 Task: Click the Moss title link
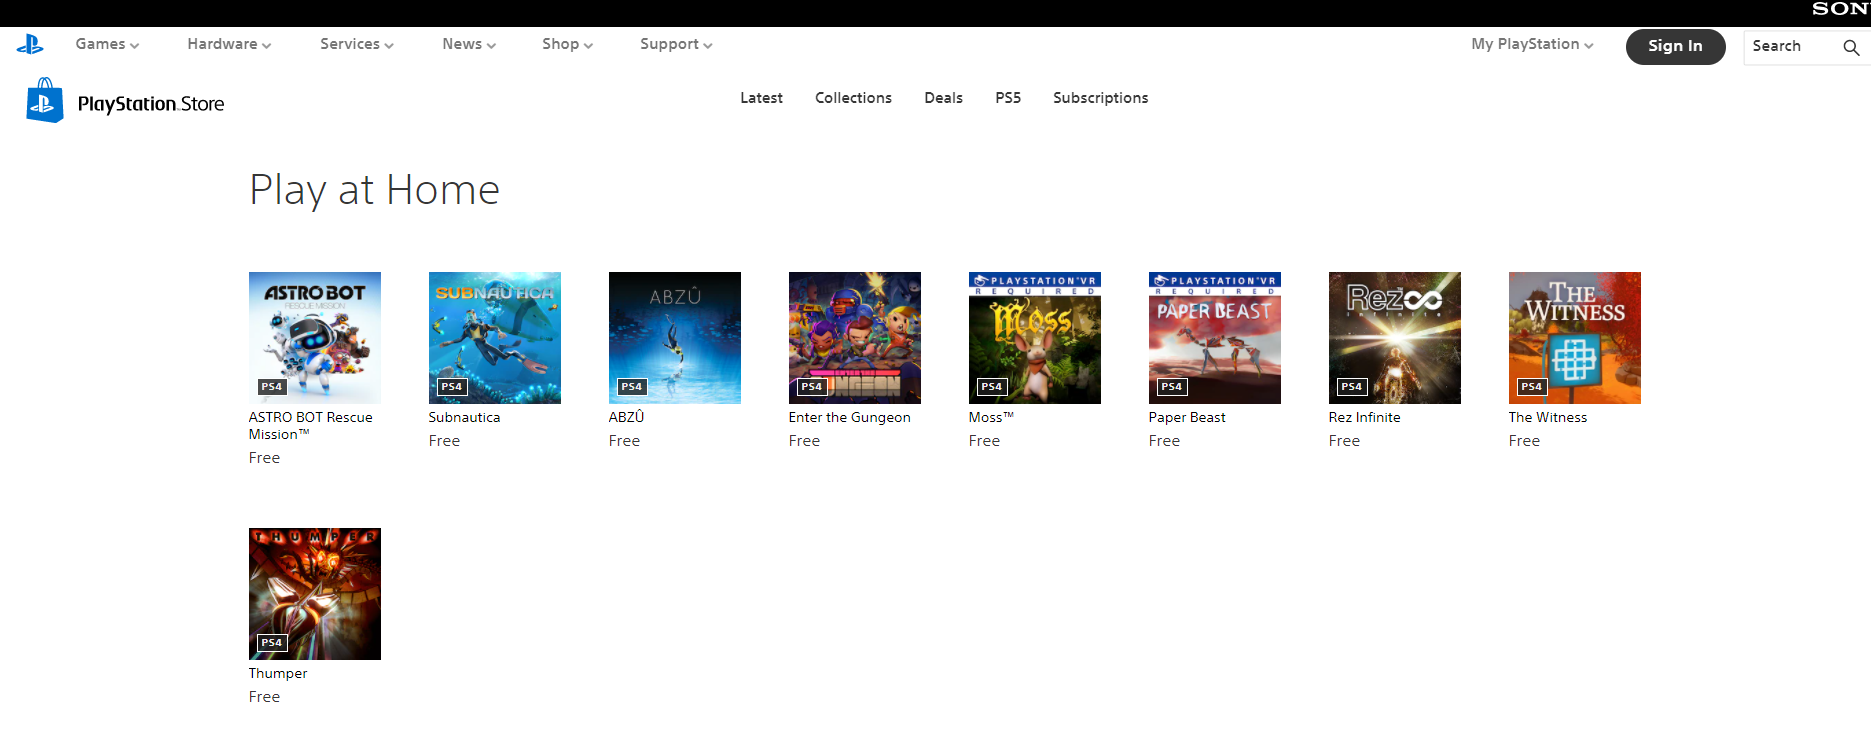tap(991, 418)
